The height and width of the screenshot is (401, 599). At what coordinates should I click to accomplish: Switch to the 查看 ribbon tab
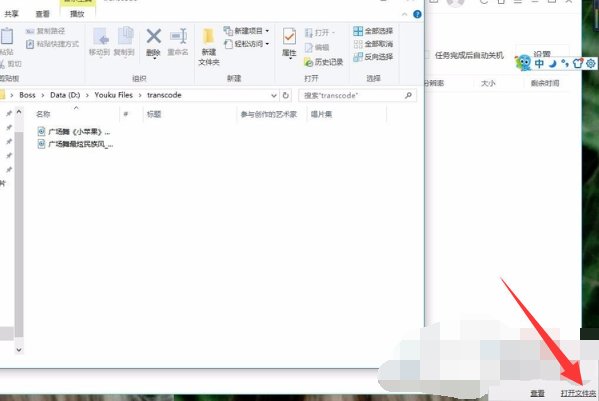click(42, 14)
